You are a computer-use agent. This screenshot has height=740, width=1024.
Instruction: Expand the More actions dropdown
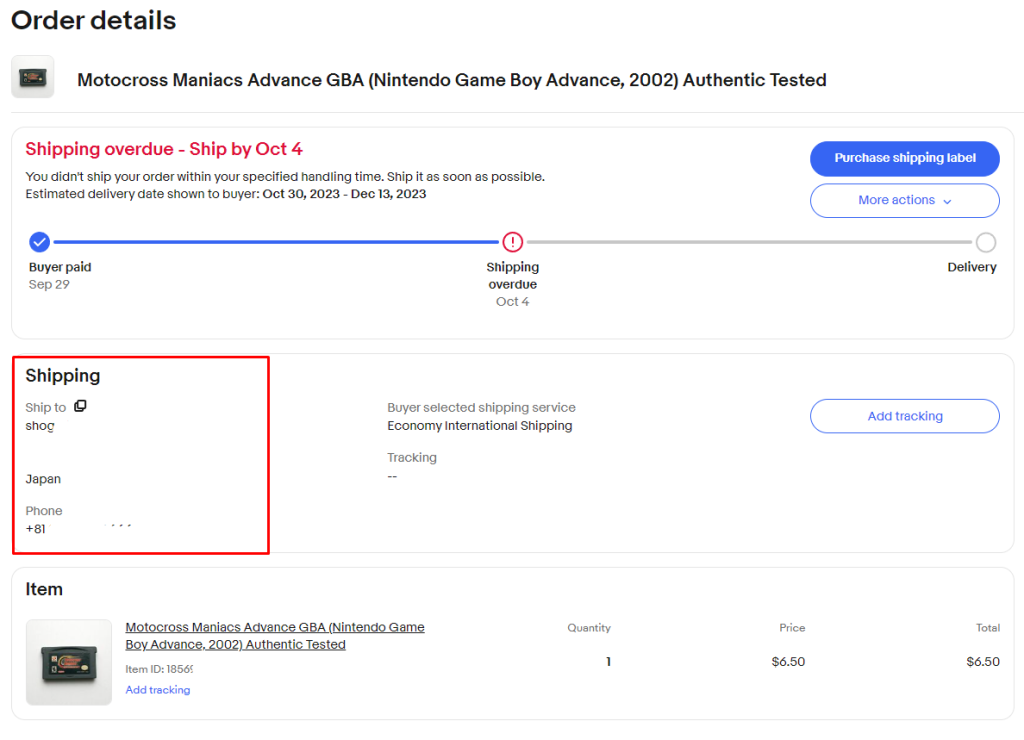904,201
